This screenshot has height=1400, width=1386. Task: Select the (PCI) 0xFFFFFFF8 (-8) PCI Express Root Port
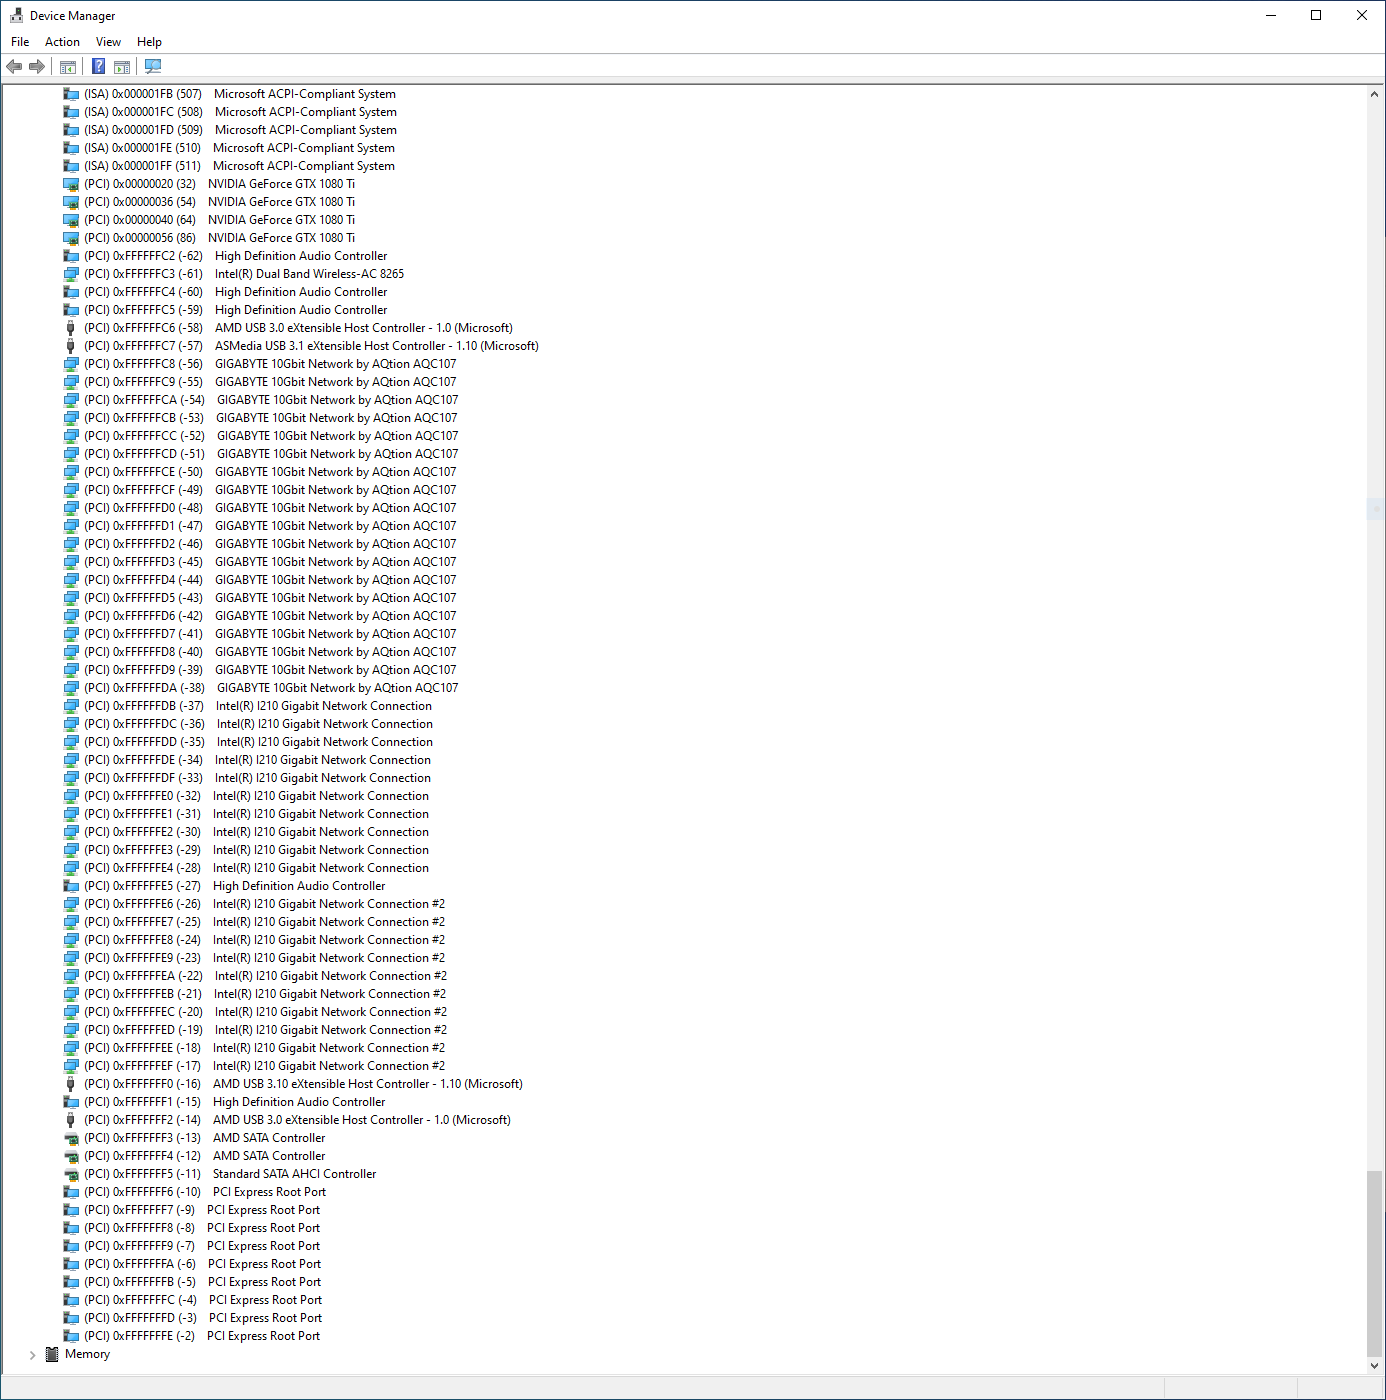[202, 1228]
